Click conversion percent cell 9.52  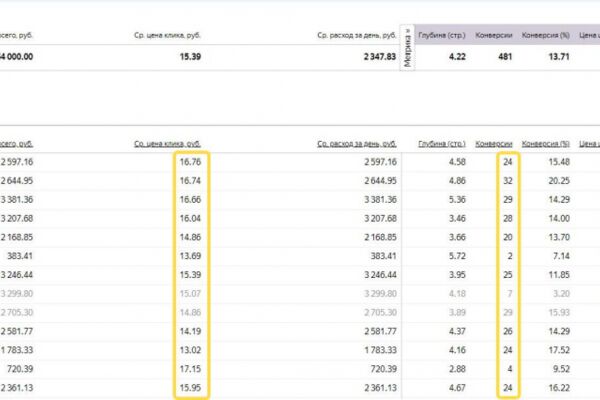coord(561,369)
